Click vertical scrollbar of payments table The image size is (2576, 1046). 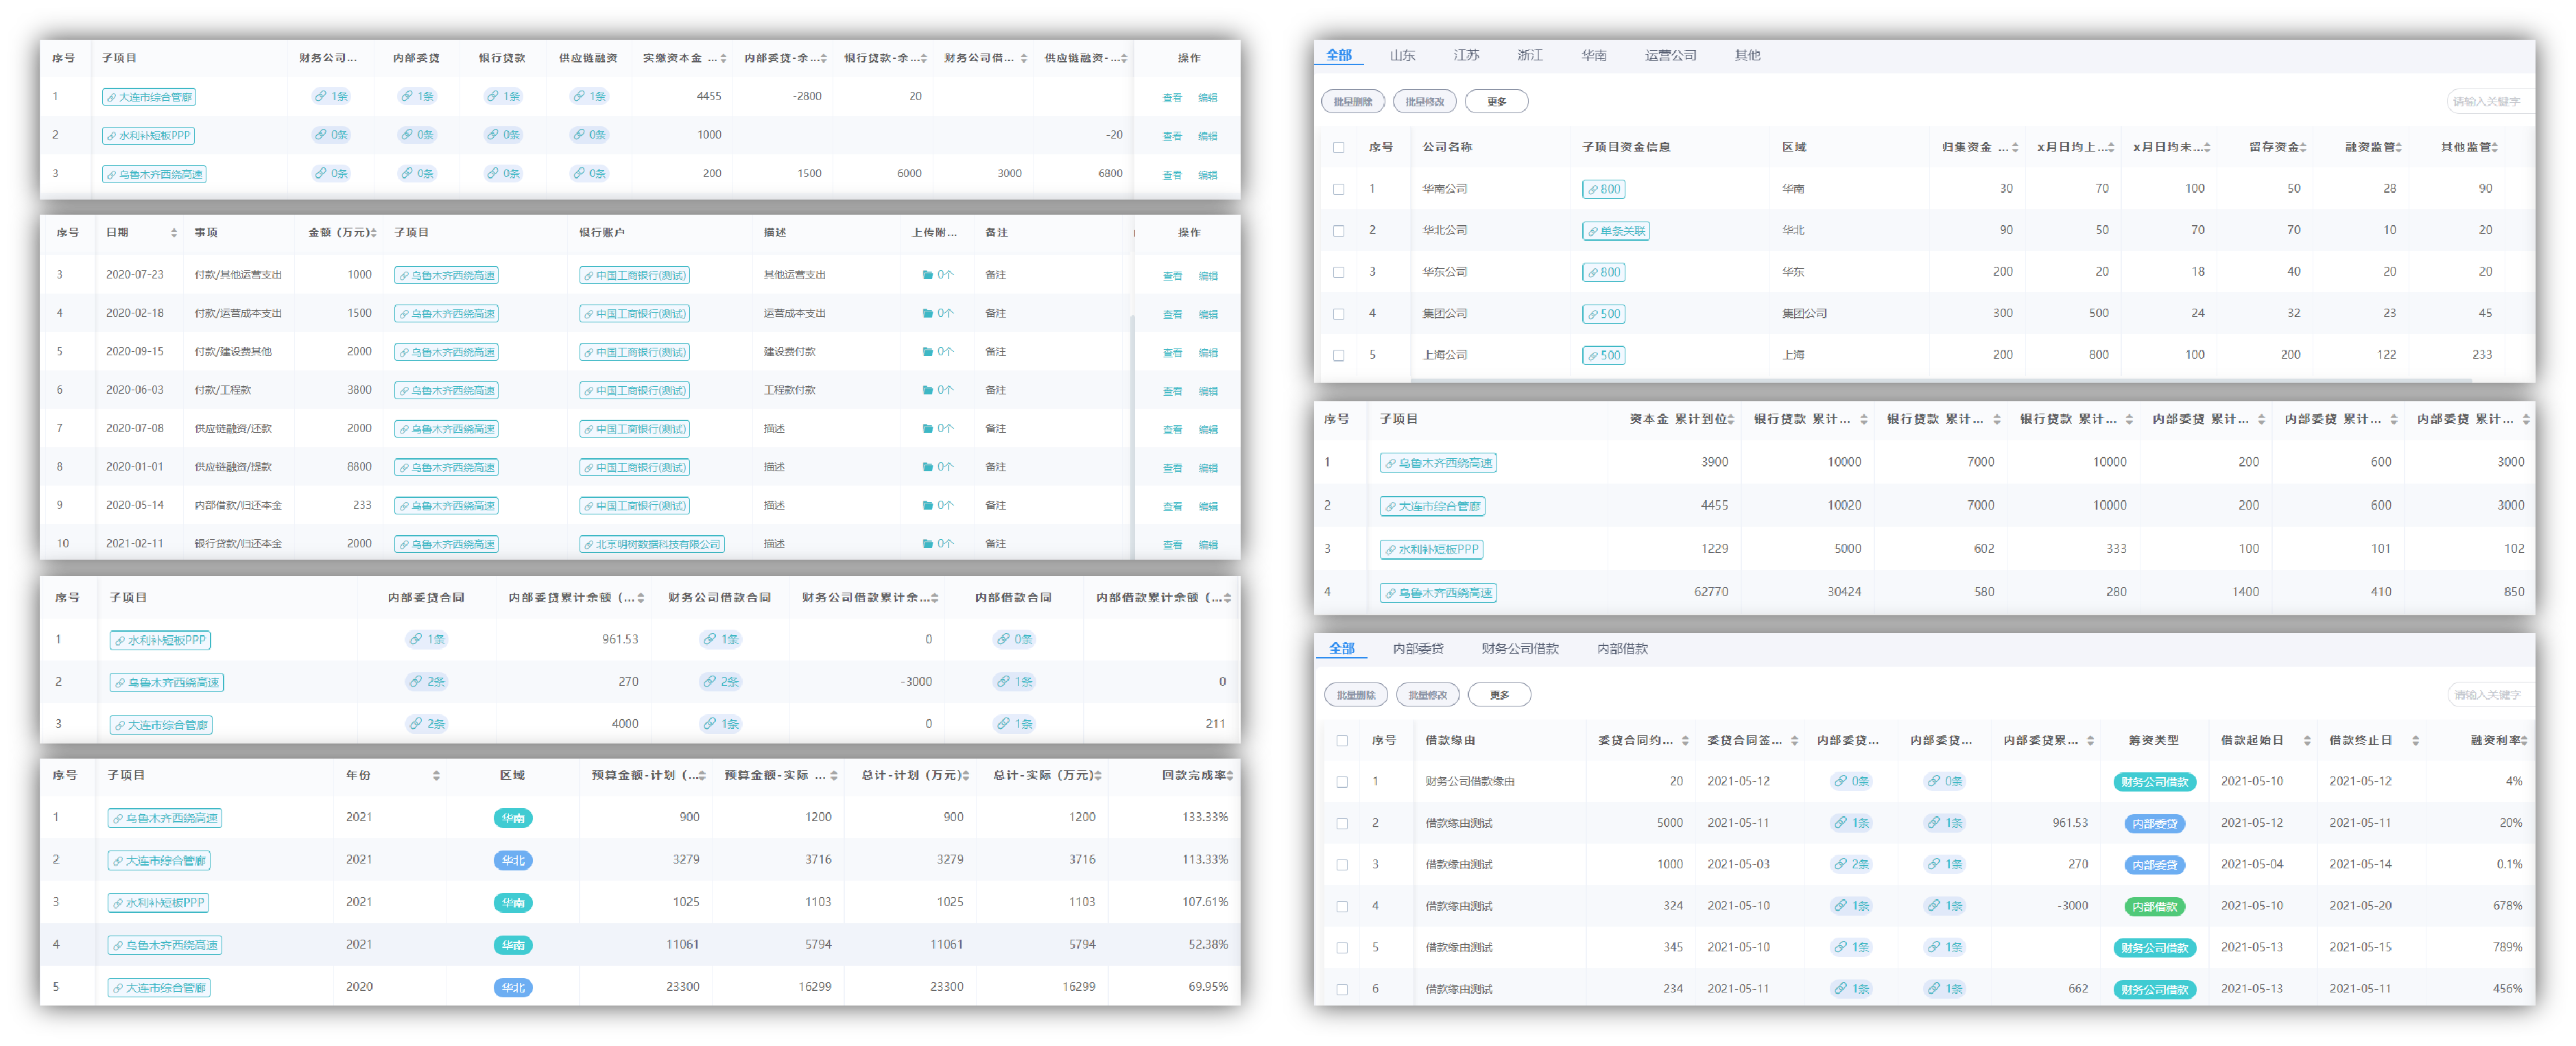click(x=1132, y=437)
